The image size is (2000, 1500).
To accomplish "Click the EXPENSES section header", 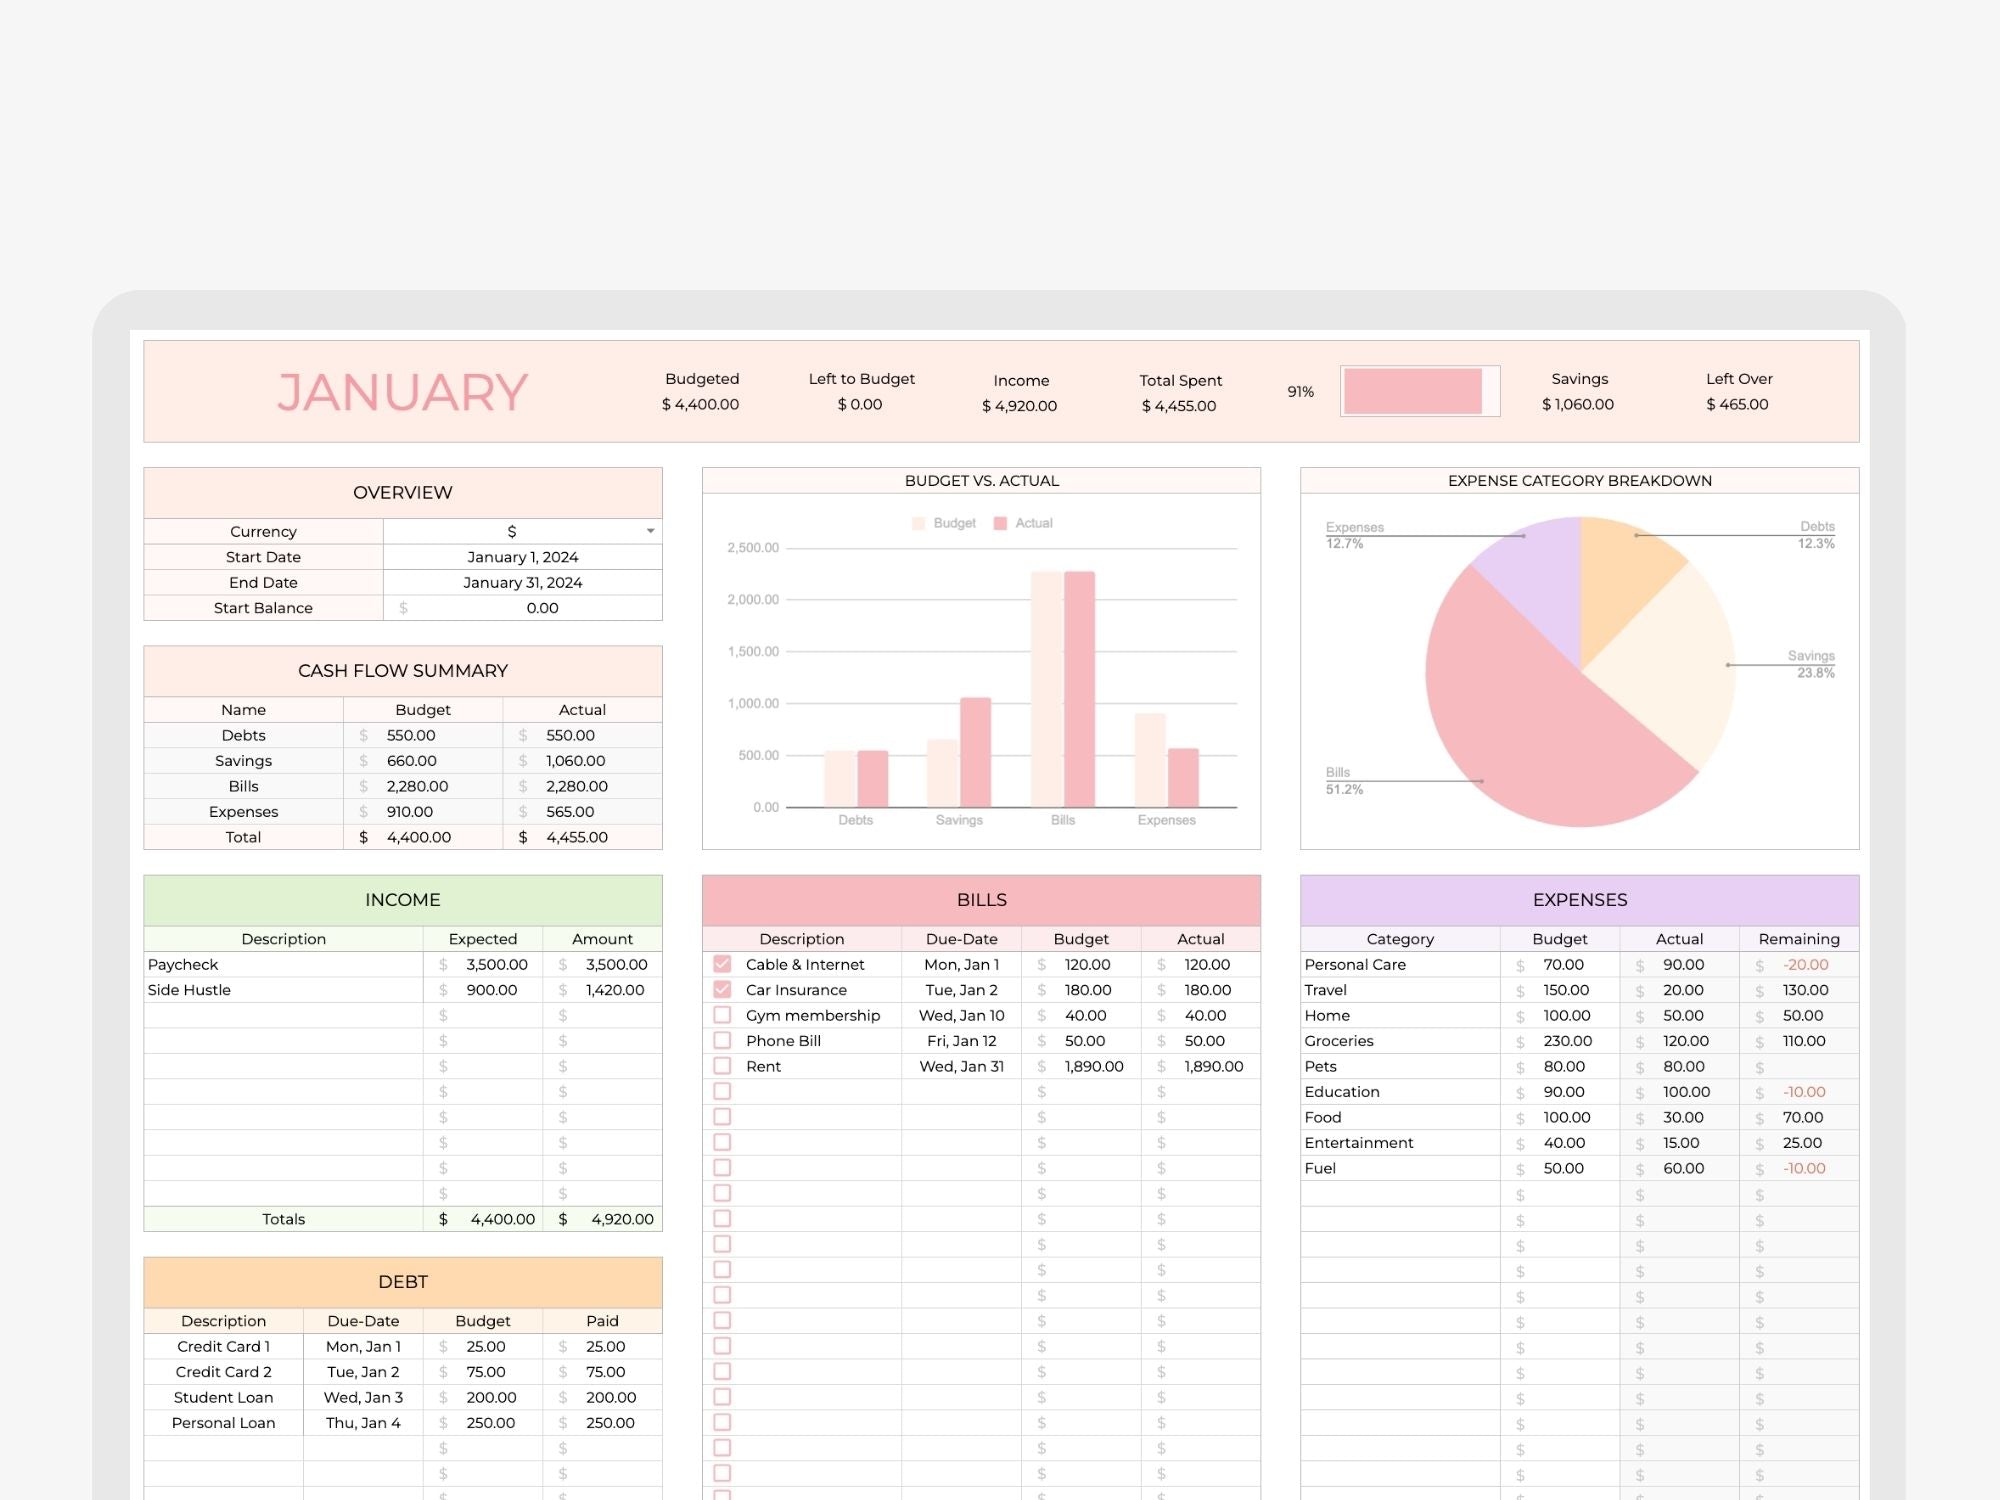I will [x=1579, y=900].
